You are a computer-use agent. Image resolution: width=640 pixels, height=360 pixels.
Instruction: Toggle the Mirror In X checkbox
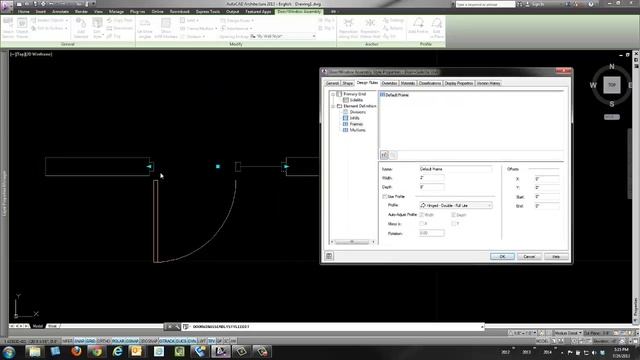tap(422, 224)
